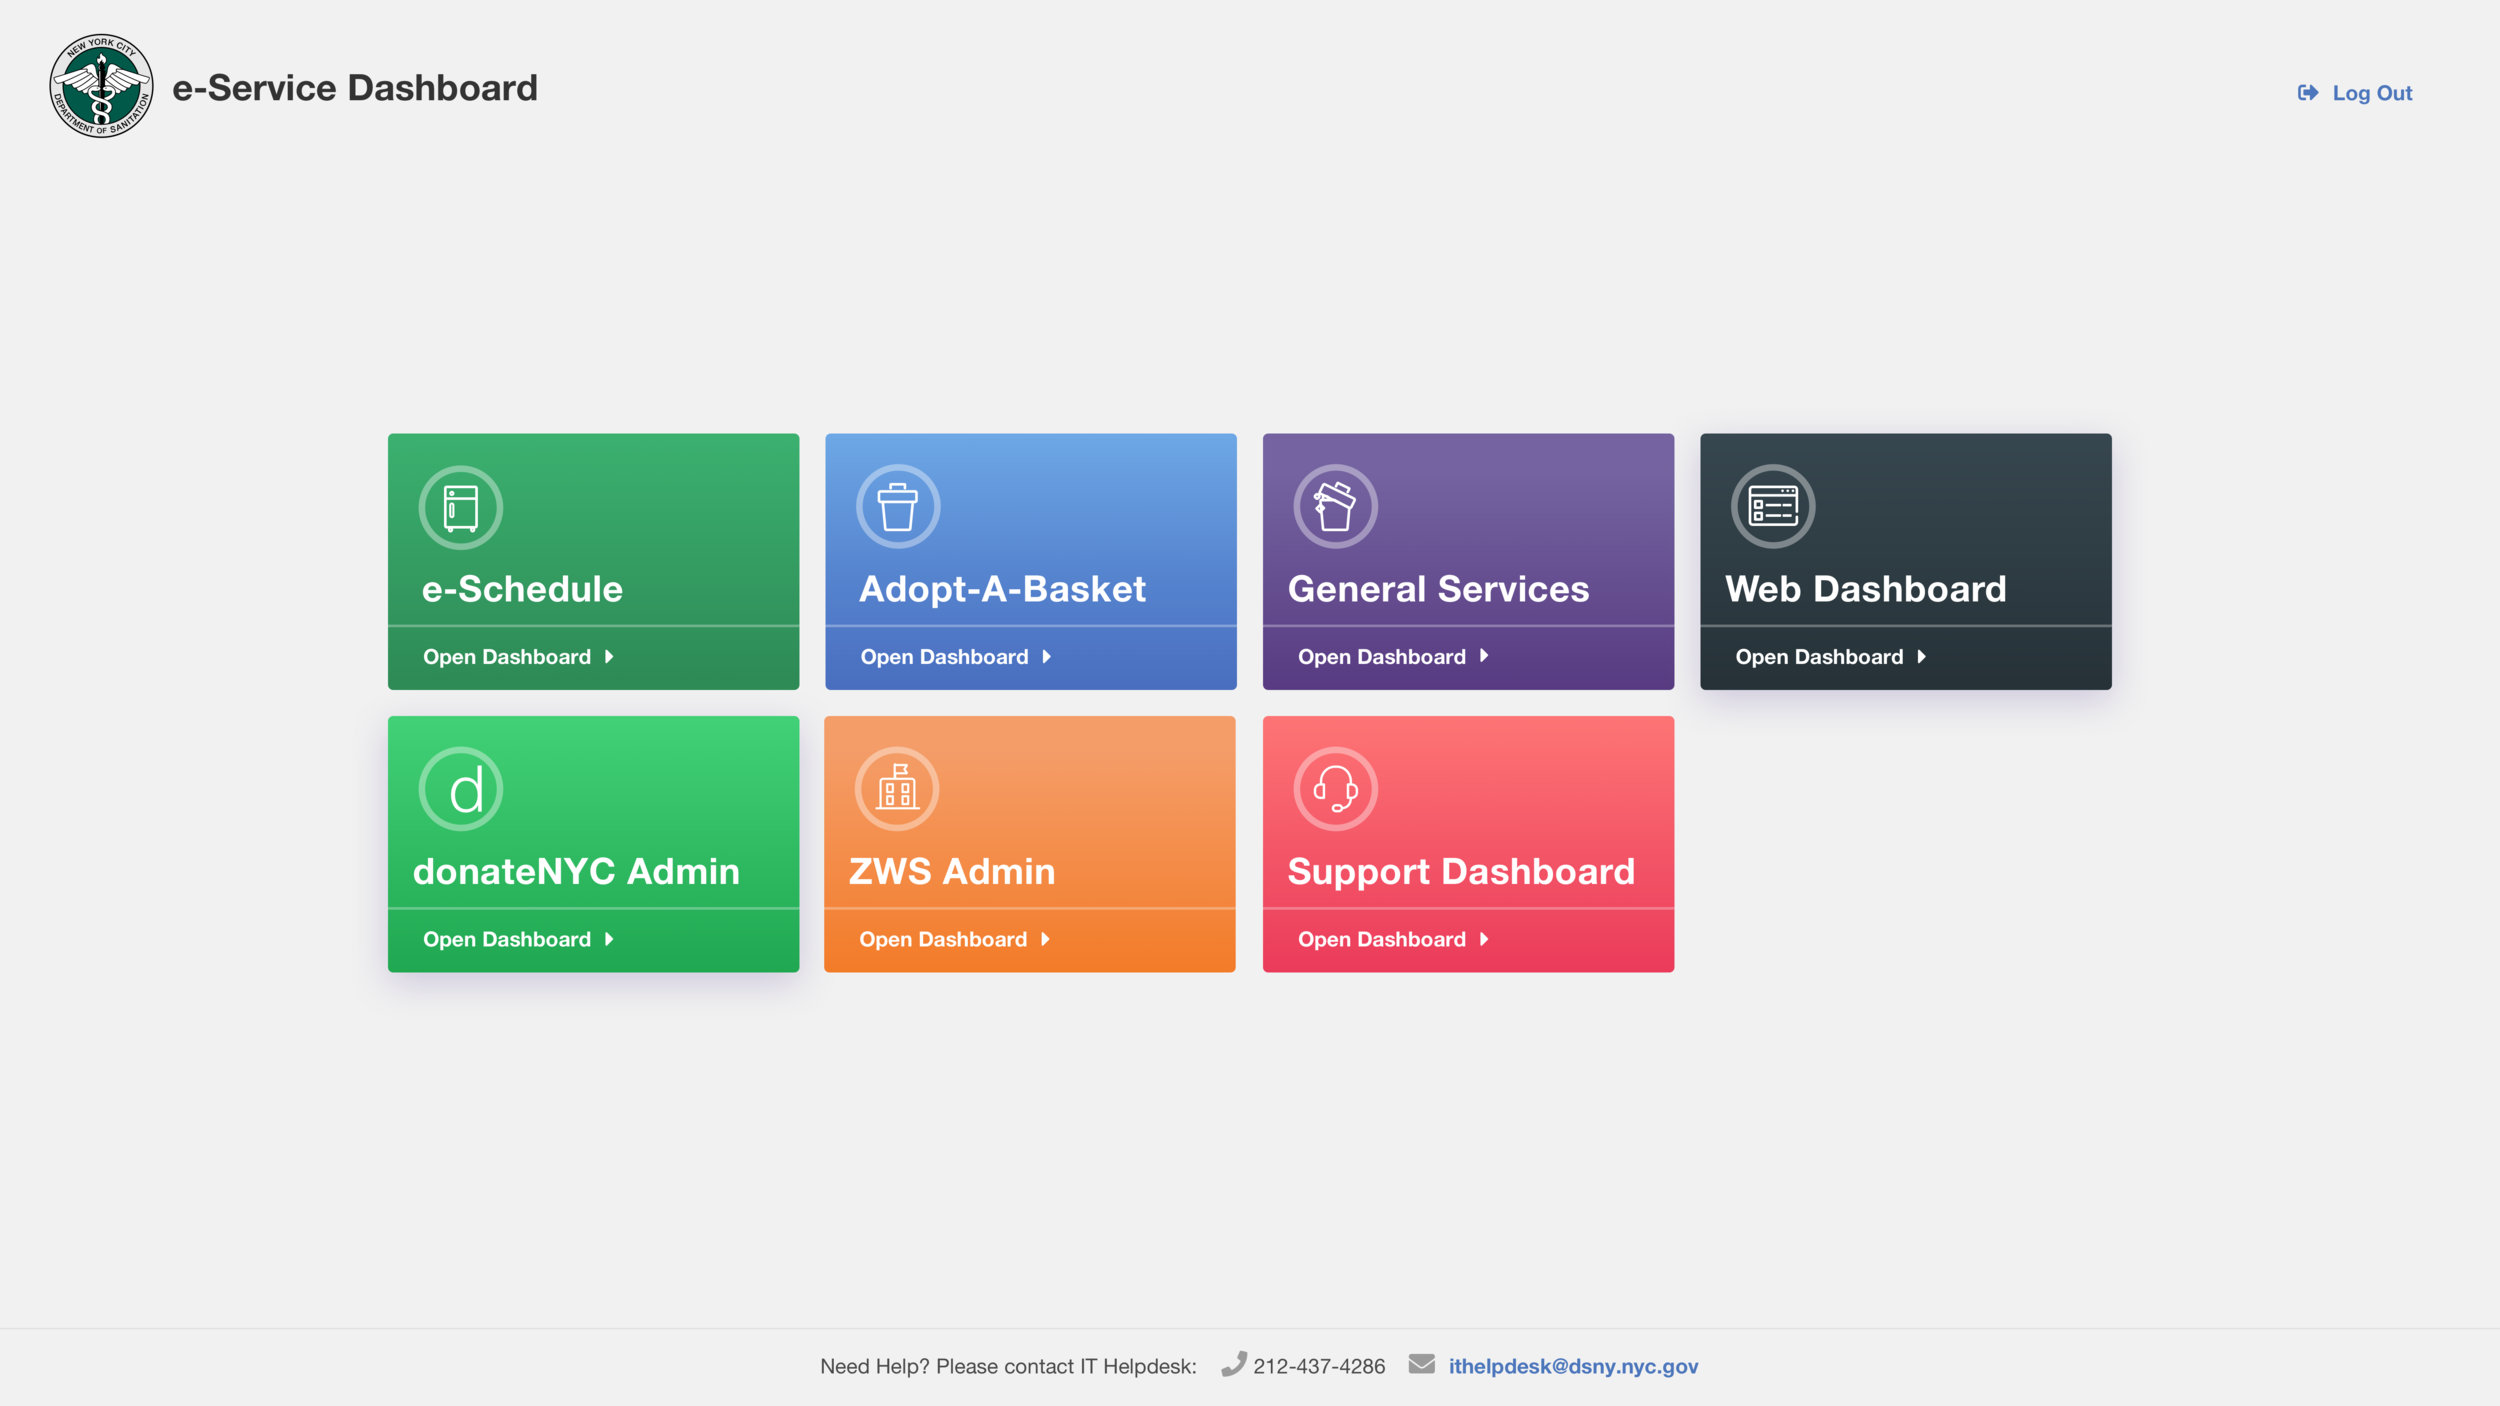Click the DSNY caduceus logo
The width and height of the screenshot is (2500, 1406).
tap(100, 88)
